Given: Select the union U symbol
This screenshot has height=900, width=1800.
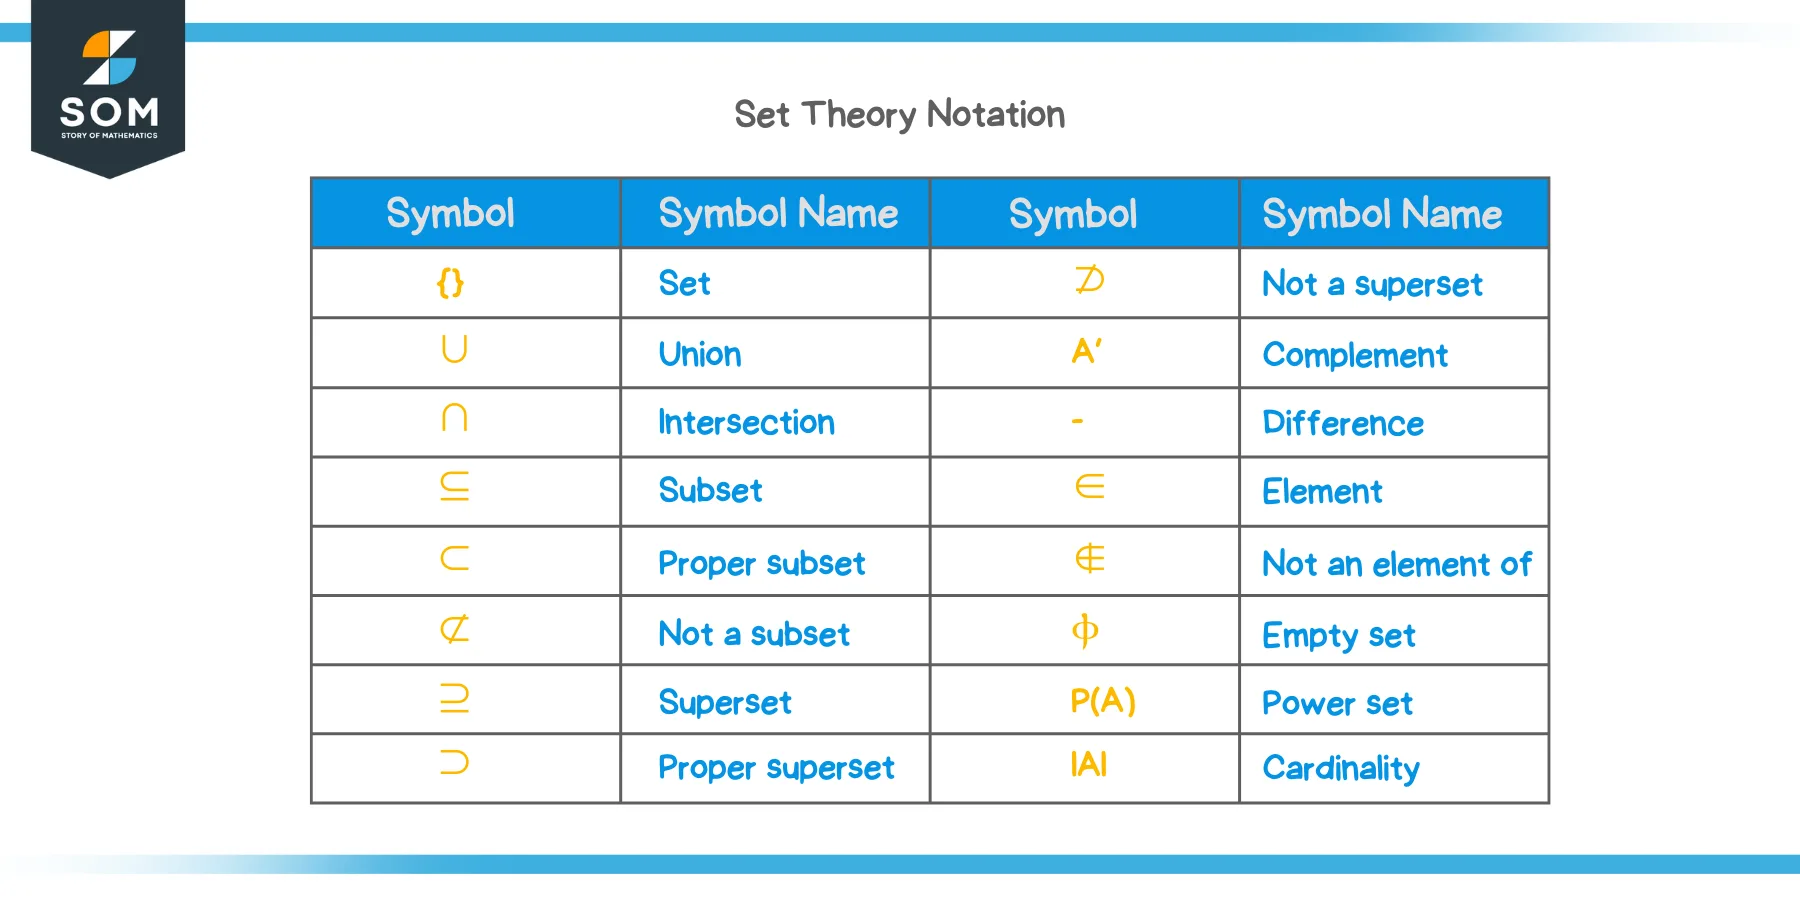Looking at the screenshot, I should pos(454,349).
